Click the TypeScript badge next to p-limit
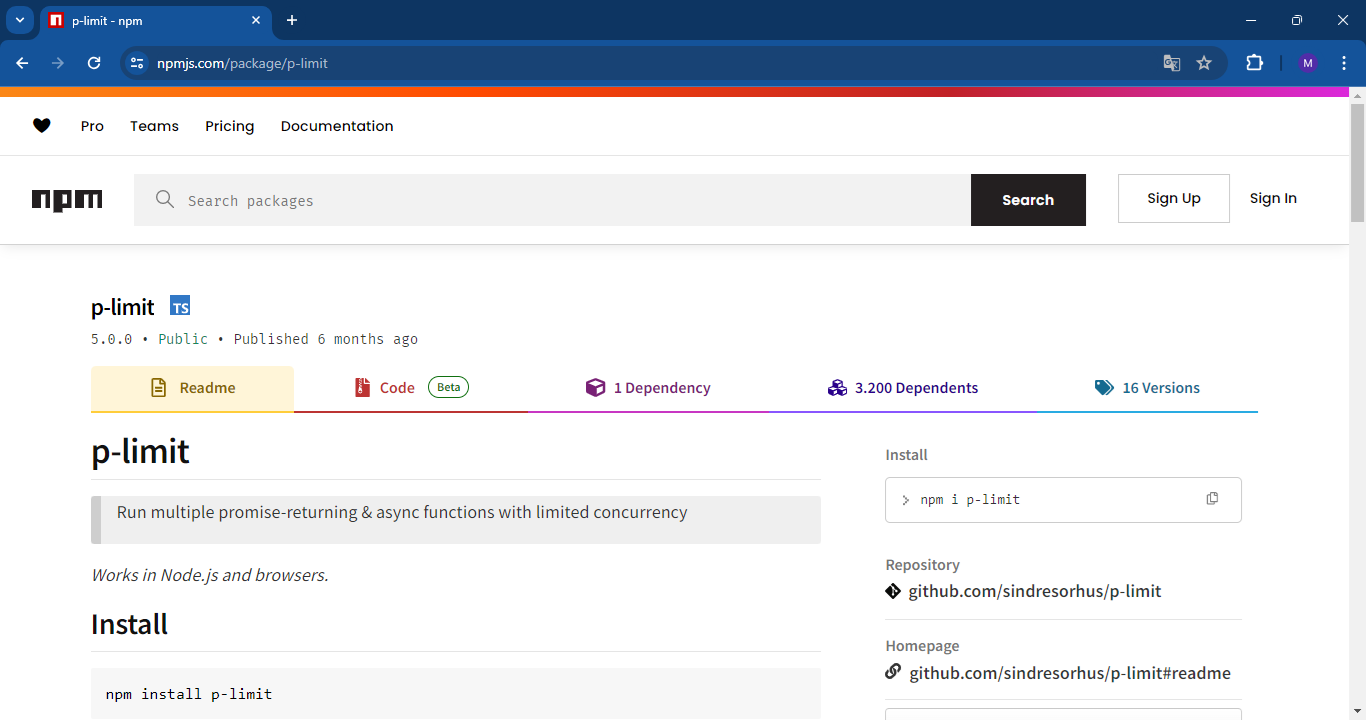1366x720 pixels. coord(180,305)
